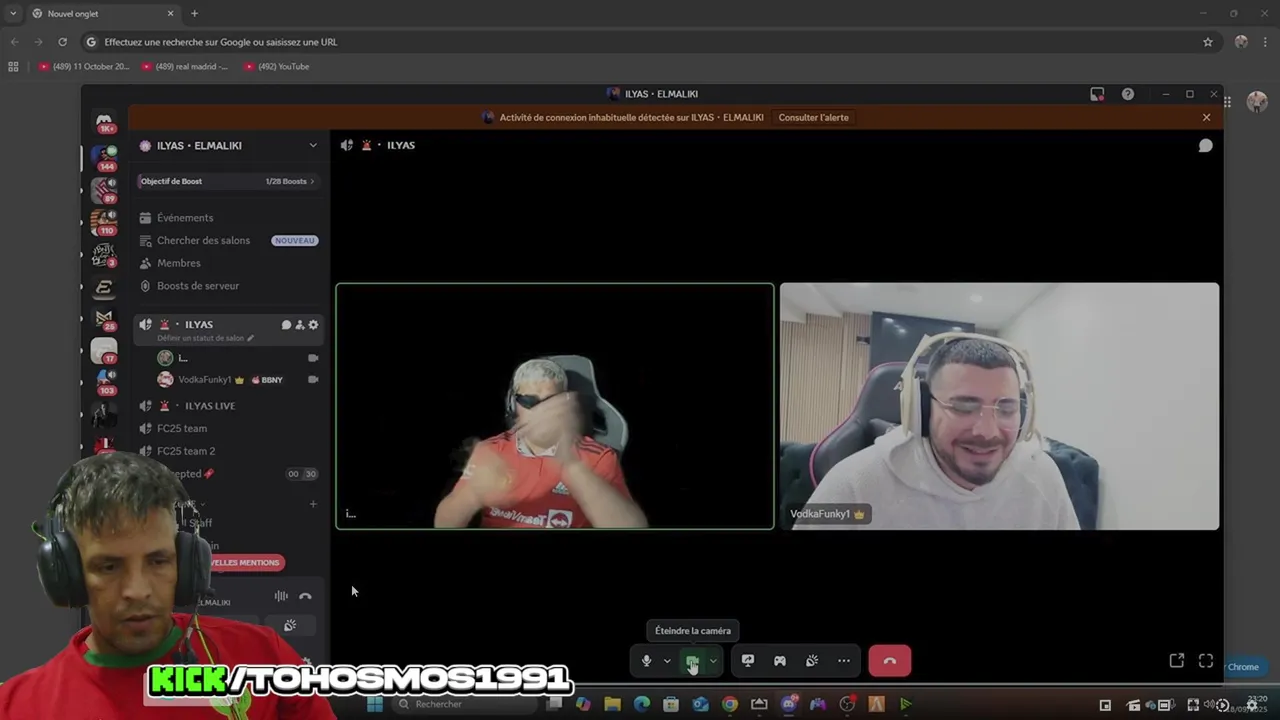Open Chrome tab search dropdown arrow

[x=13, y=14]
